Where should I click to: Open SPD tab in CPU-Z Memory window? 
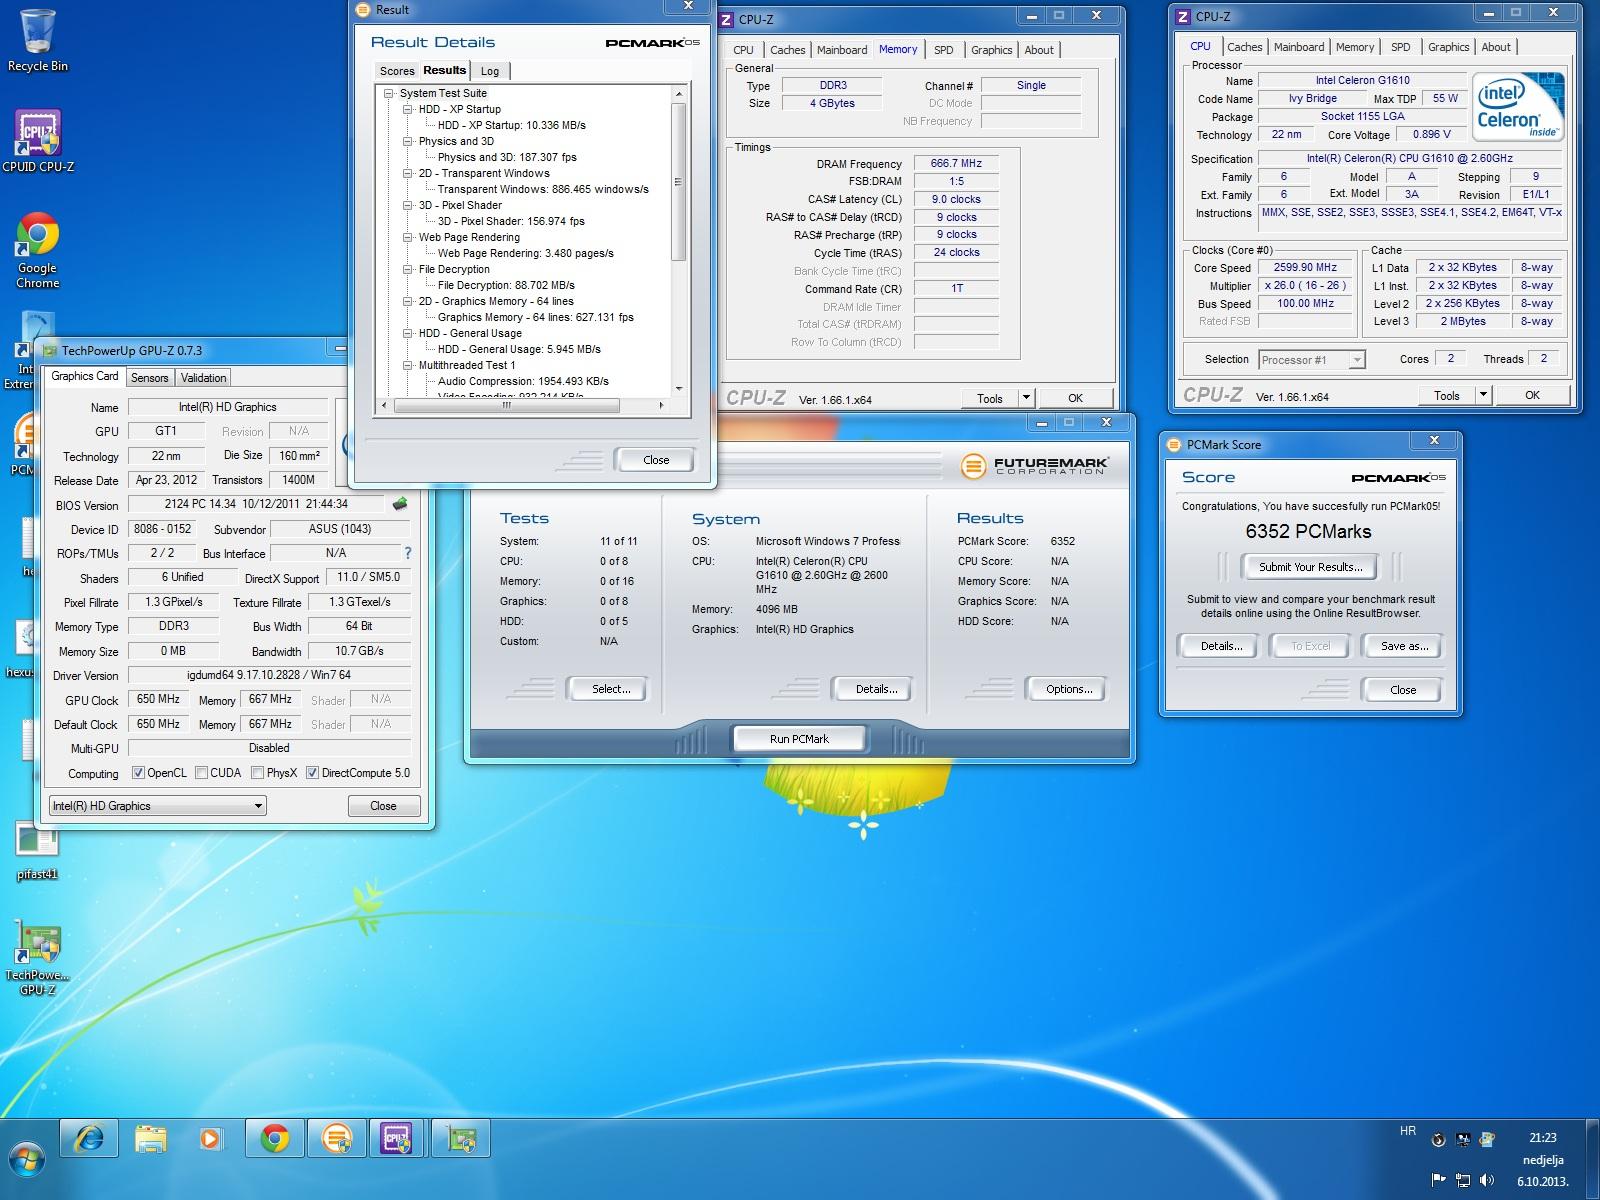click(x=943, y=50)
